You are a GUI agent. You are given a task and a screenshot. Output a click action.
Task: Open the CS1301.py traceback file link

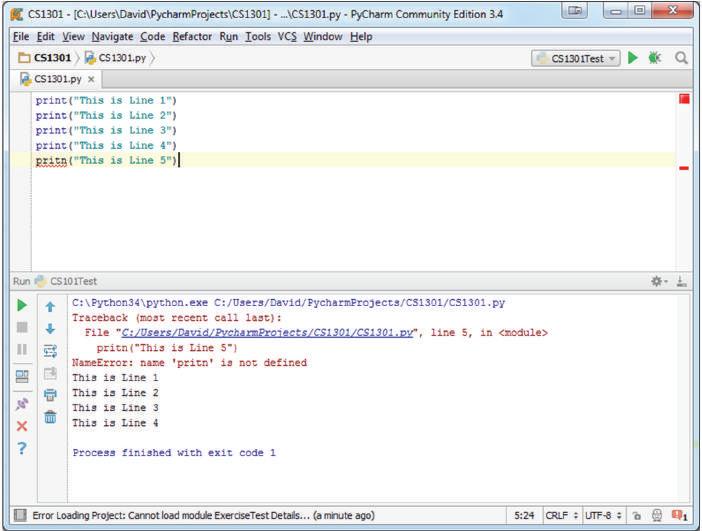pos(267,333)
